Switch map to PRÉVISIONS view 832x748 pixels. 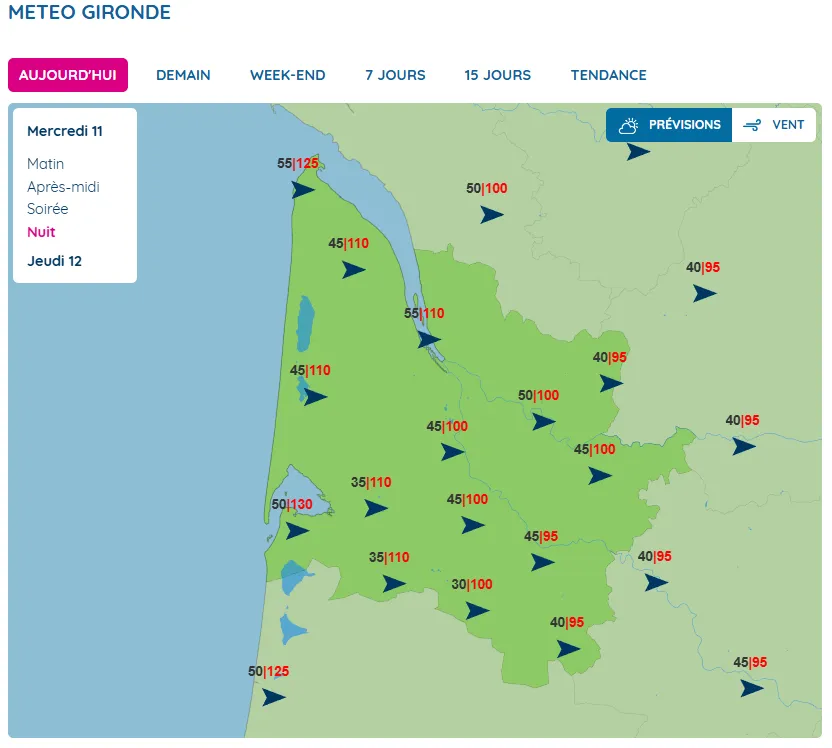point(683,125)
